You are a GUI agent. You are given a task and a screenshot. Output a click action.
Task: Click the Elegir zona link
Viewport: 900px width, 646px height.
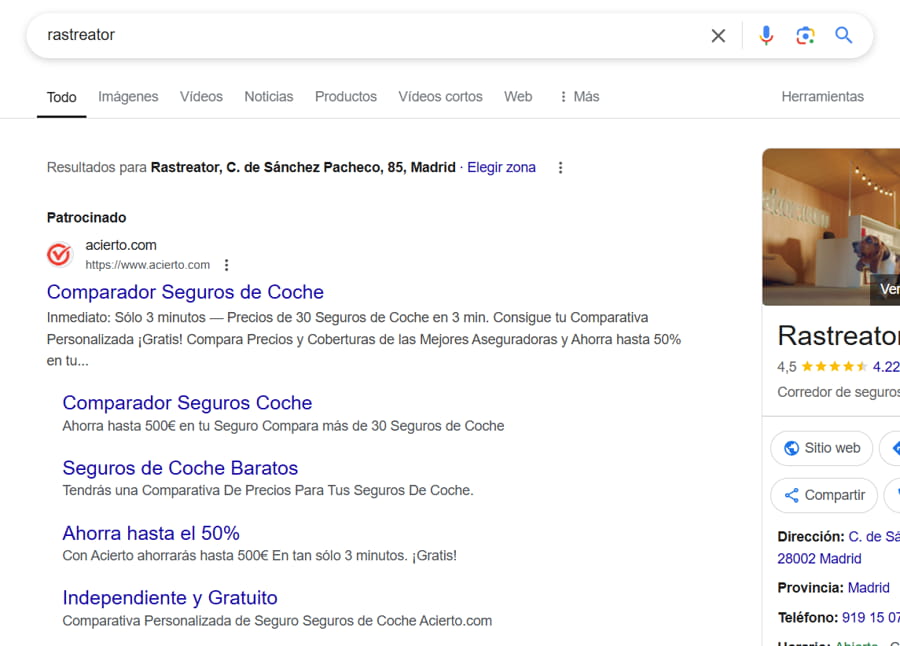coord(501,167)
